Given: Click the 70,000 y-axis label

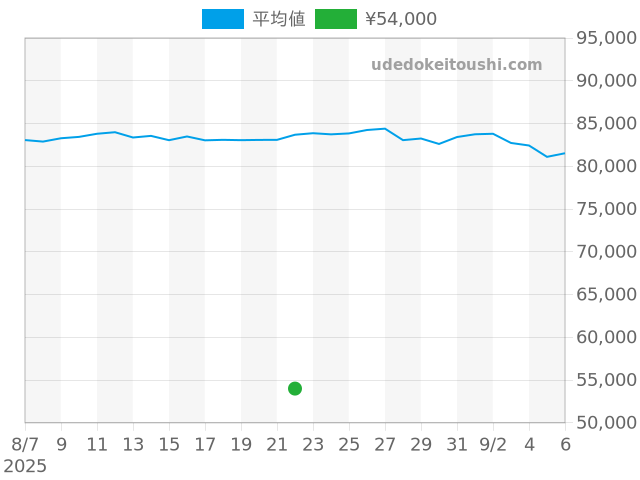Looking at the screenshot, I should [x=607, y=252].
